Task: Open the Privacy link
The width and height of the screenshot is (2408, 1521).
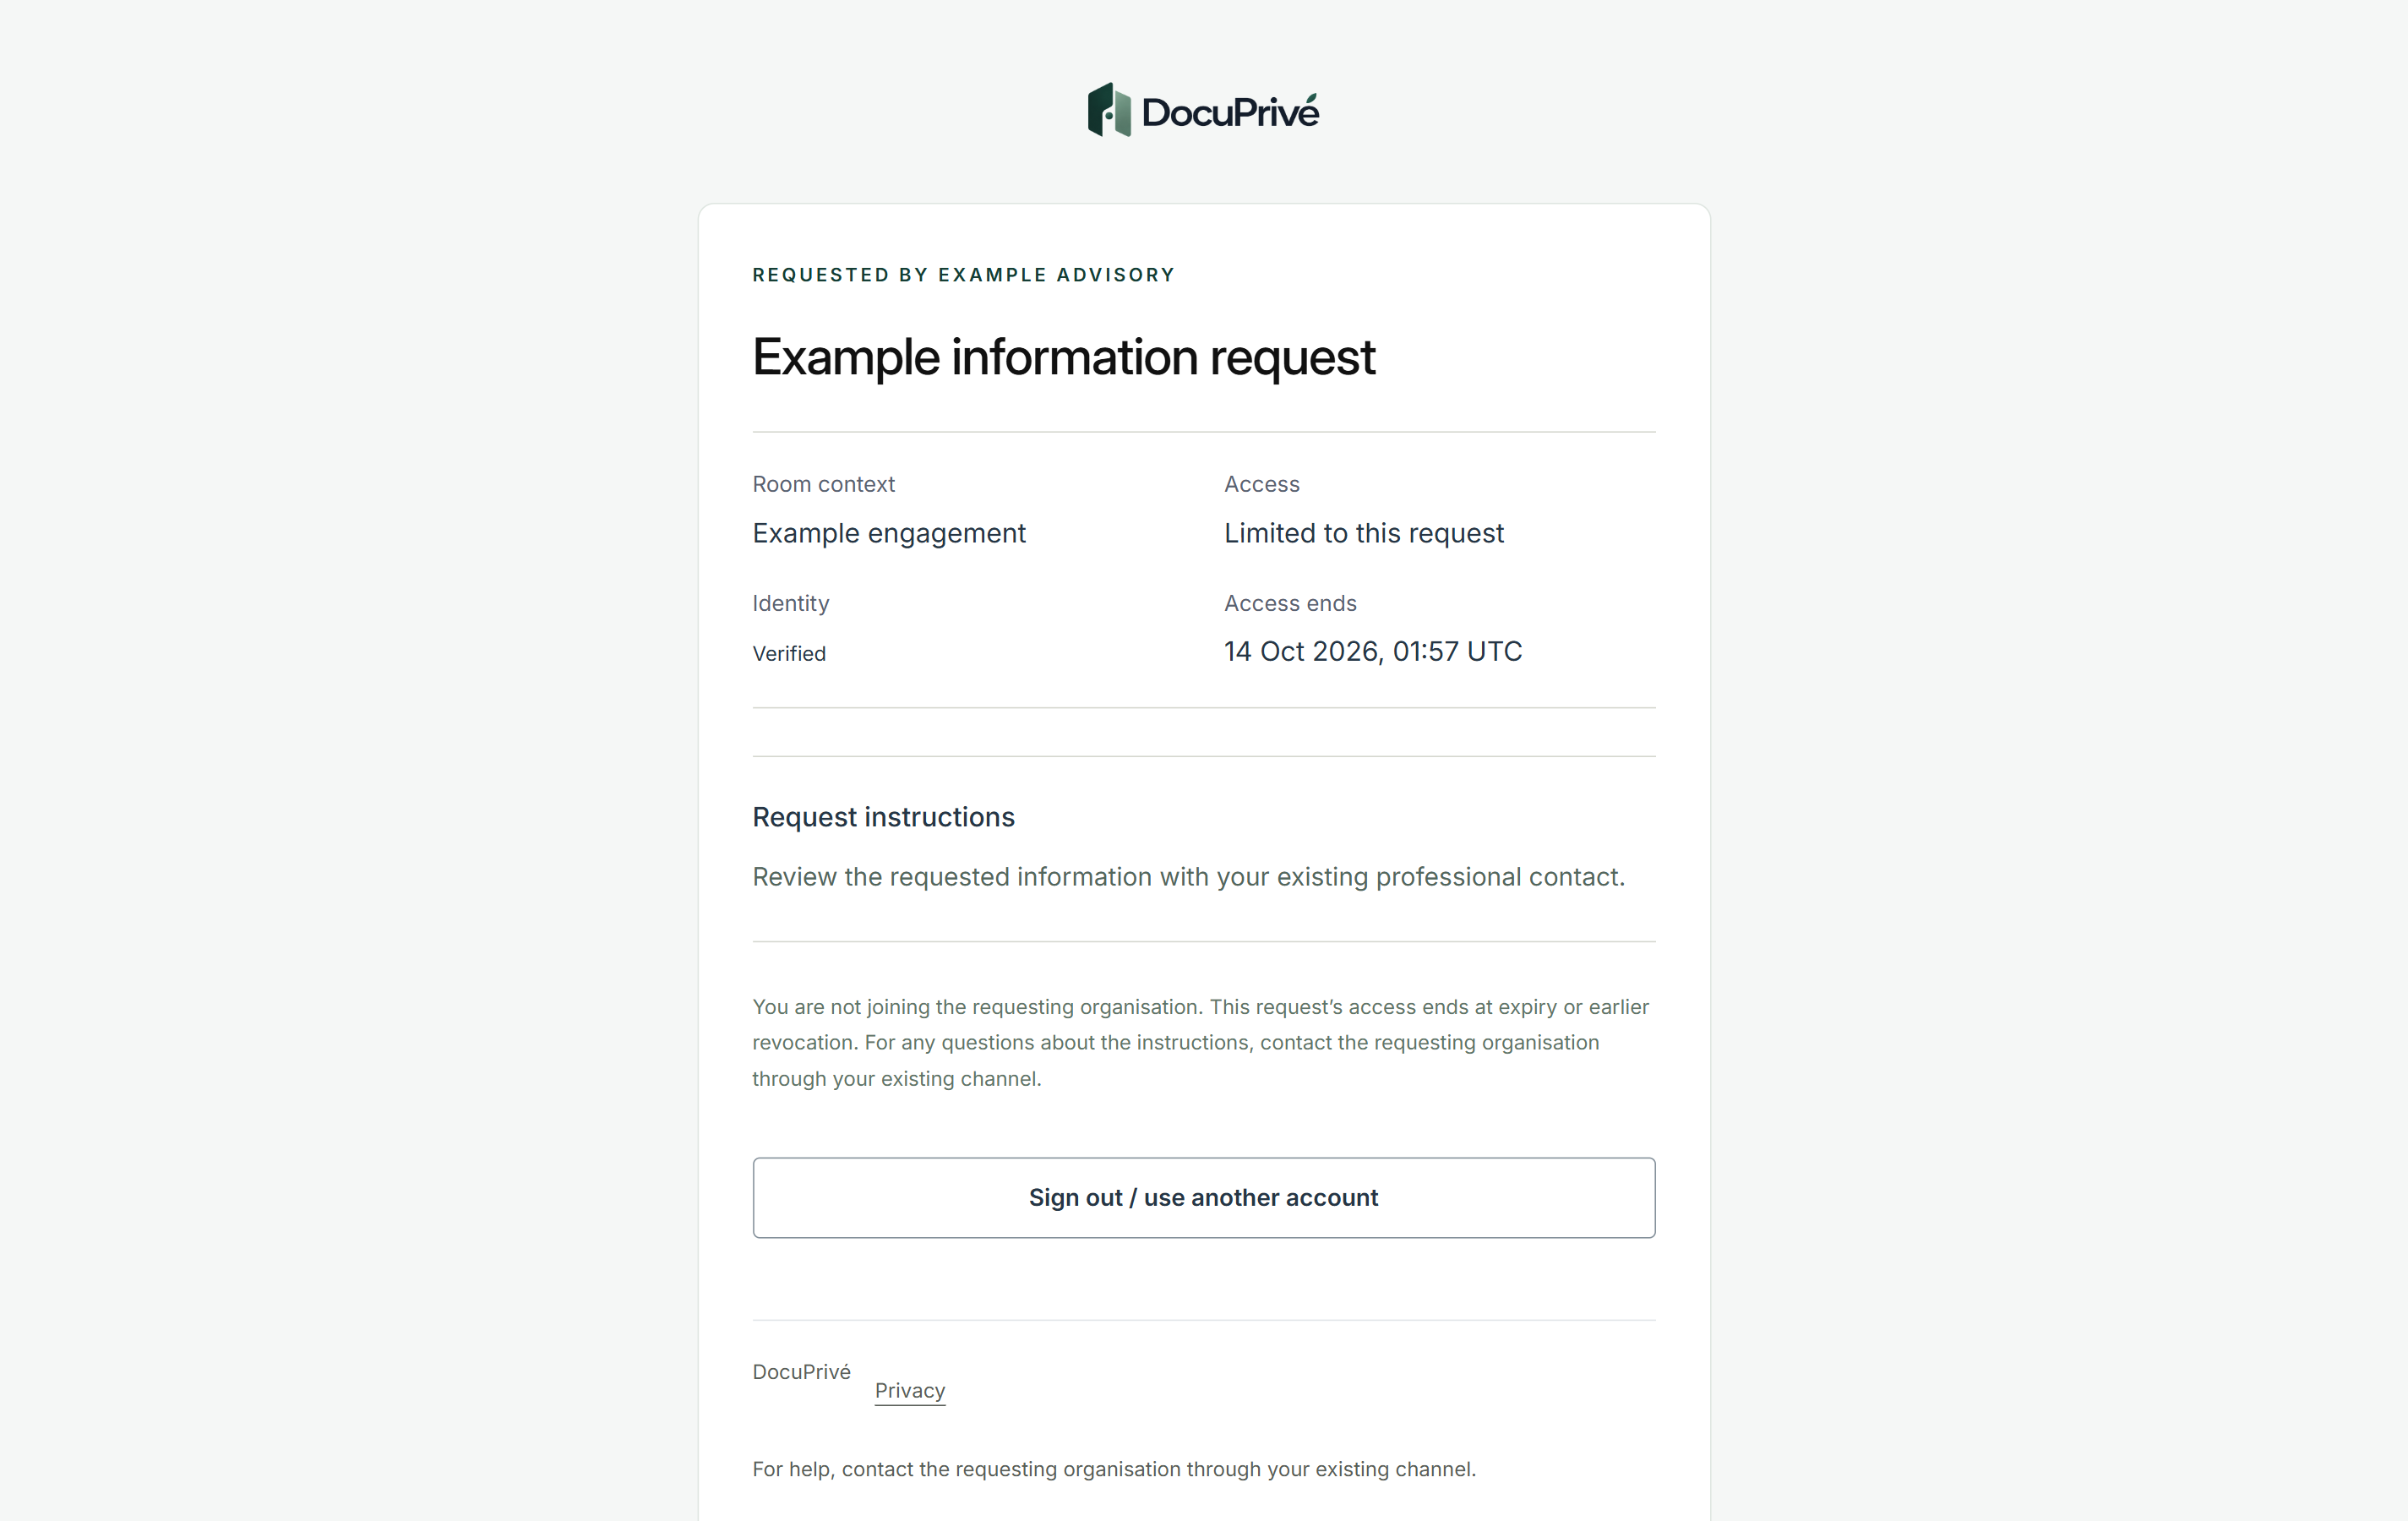Action: click(x=910, y=1390)
